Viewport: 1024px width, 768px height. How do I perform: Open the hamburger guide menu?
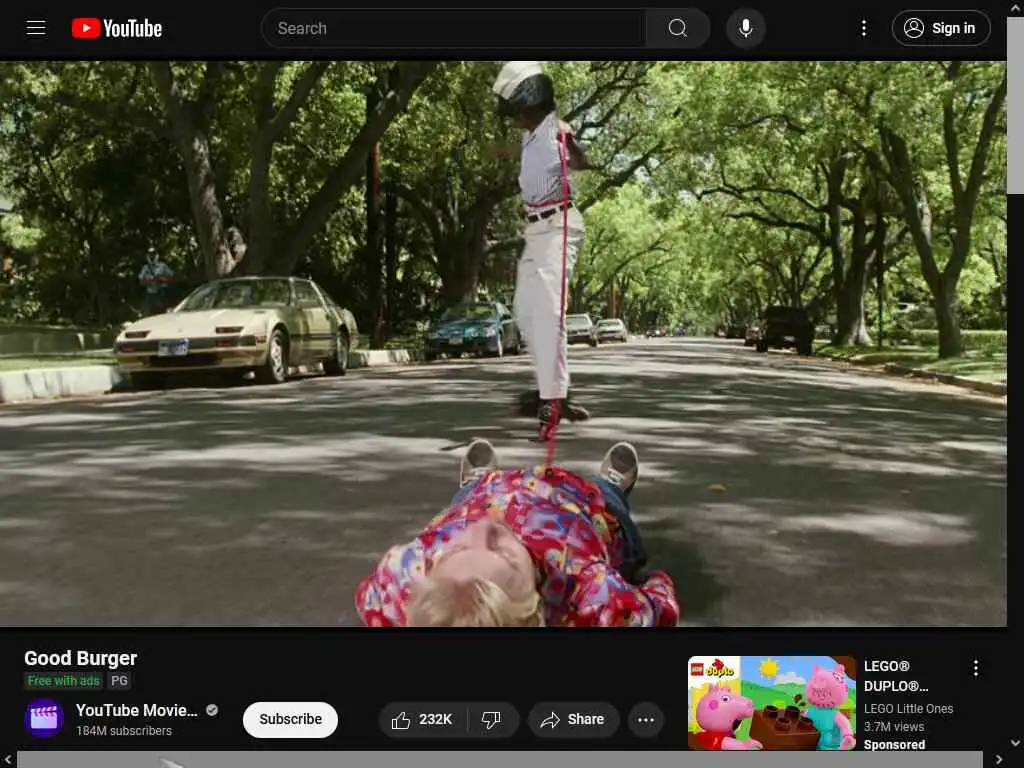[x=36, y=28]
